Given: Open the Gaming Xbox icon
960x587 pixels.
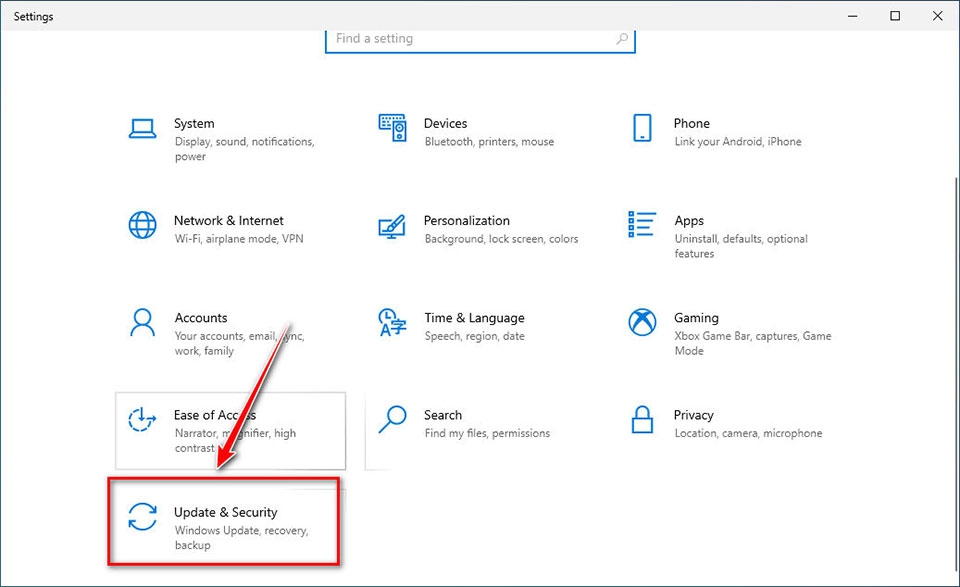Looking at the screenshot, I should pos(642,322).
